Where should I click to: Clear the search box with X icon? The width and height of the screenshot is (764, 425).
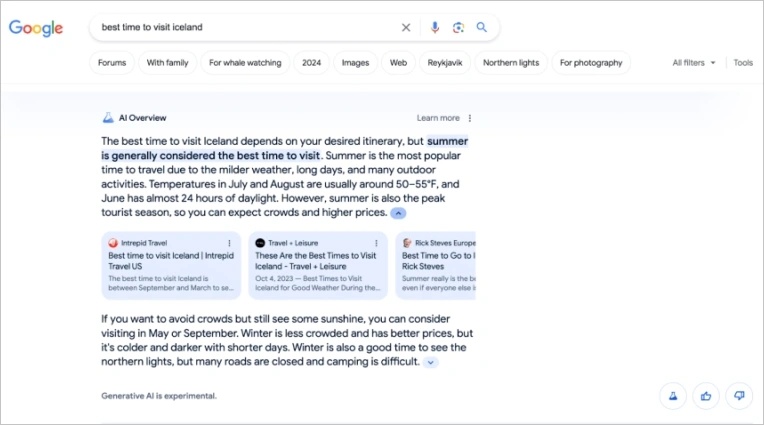click(405, 27)
